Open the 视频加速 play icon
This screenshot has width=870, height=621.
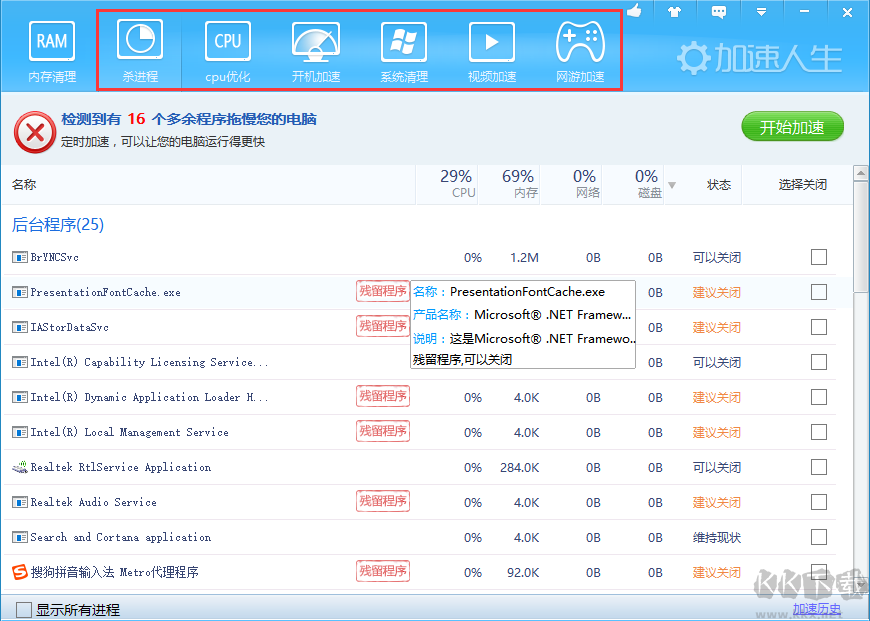point(492,51)
